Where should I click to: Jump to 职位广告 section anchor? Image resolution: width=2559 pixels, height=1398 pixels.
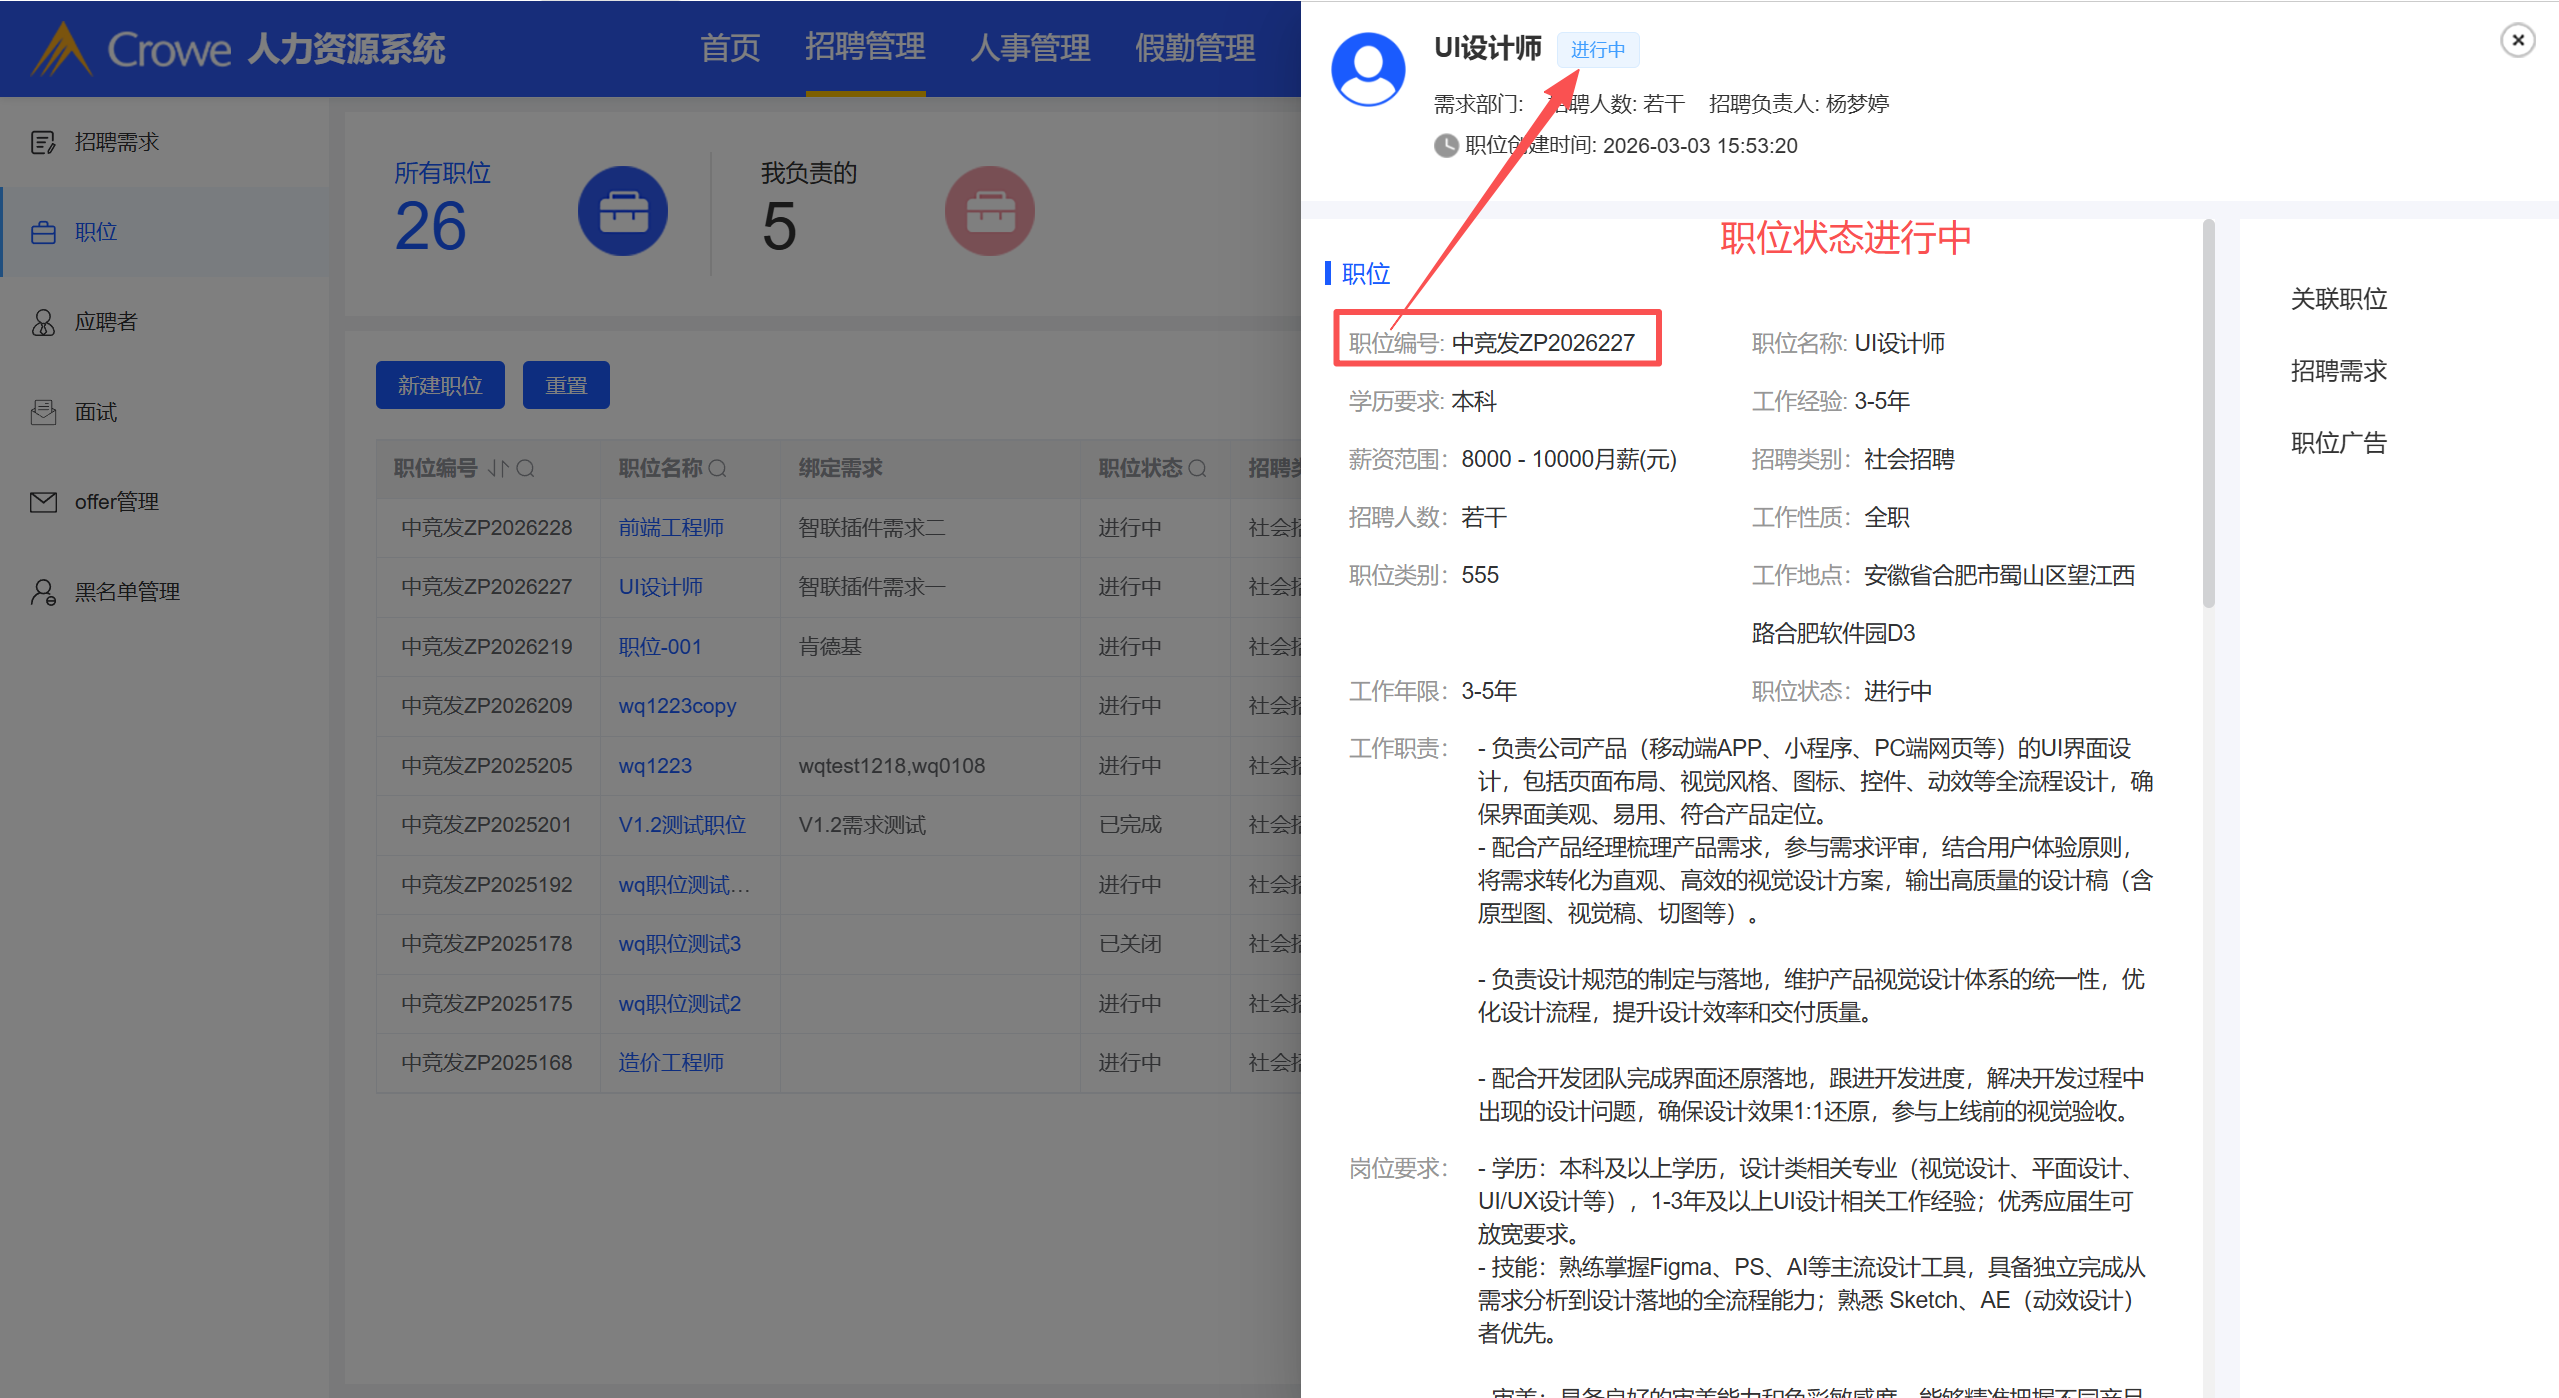pos(2338,443)
